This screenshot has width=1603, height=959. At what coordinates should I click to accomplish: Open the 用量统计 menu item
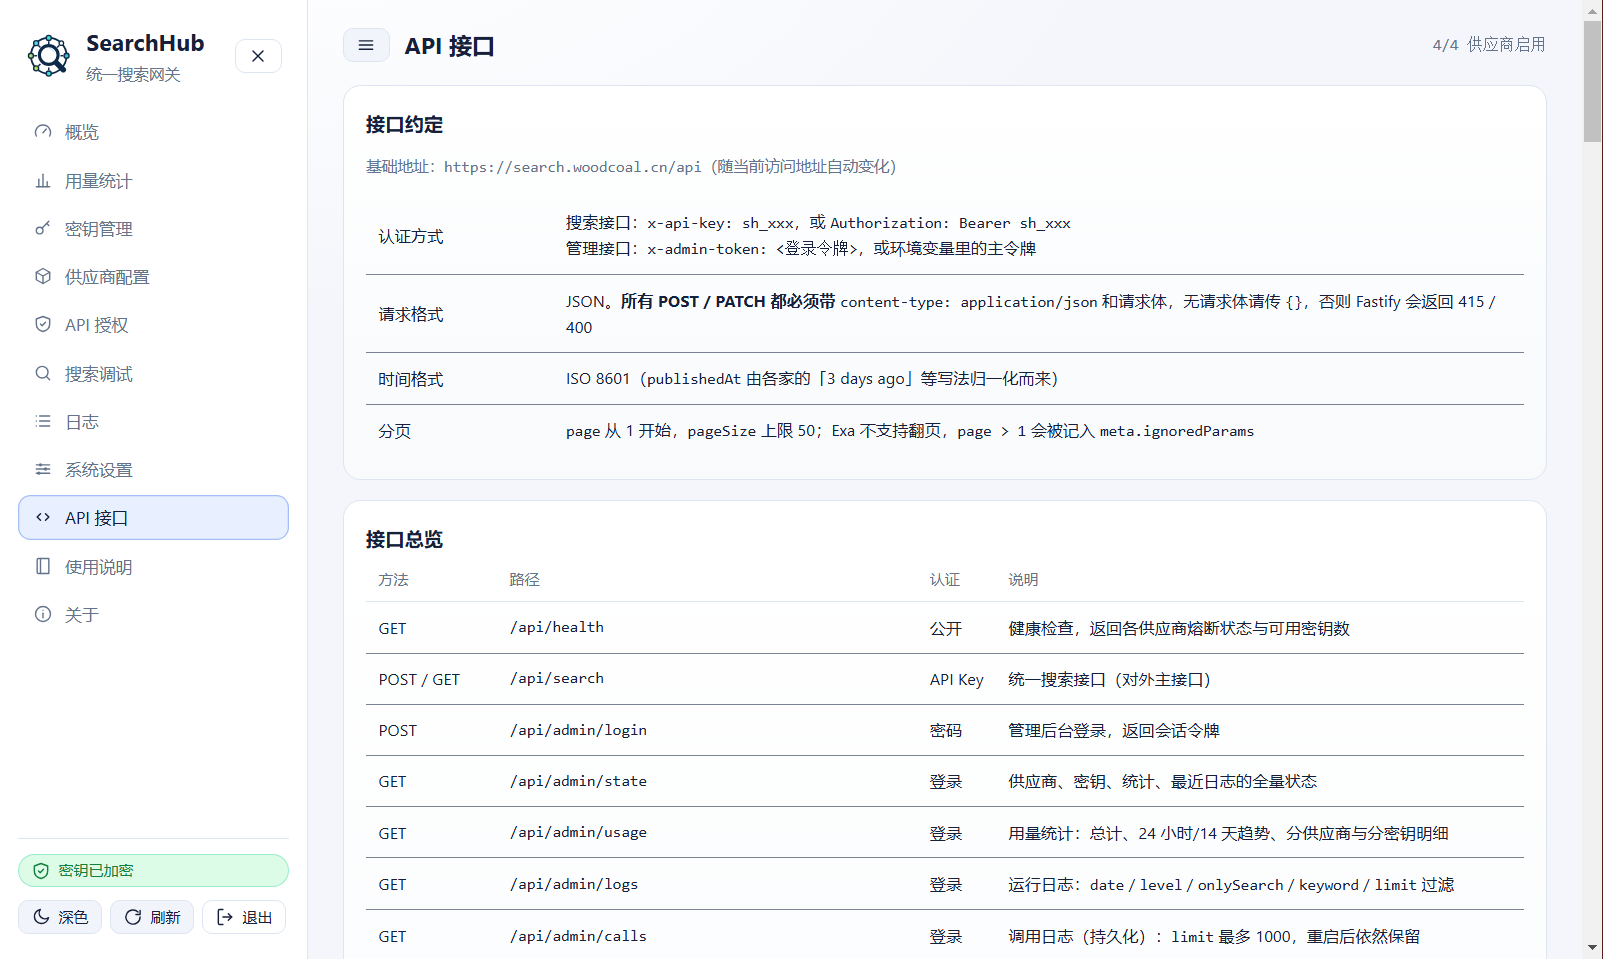click(x=153, y=181)
